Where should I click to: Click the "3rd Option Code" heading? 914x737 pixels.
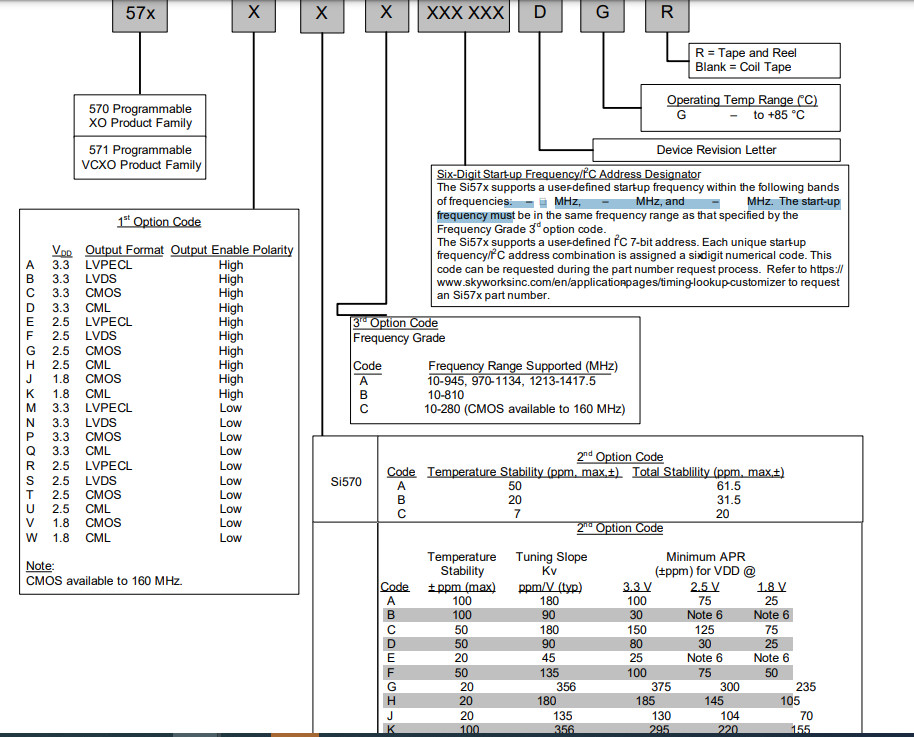click(395, 323)
